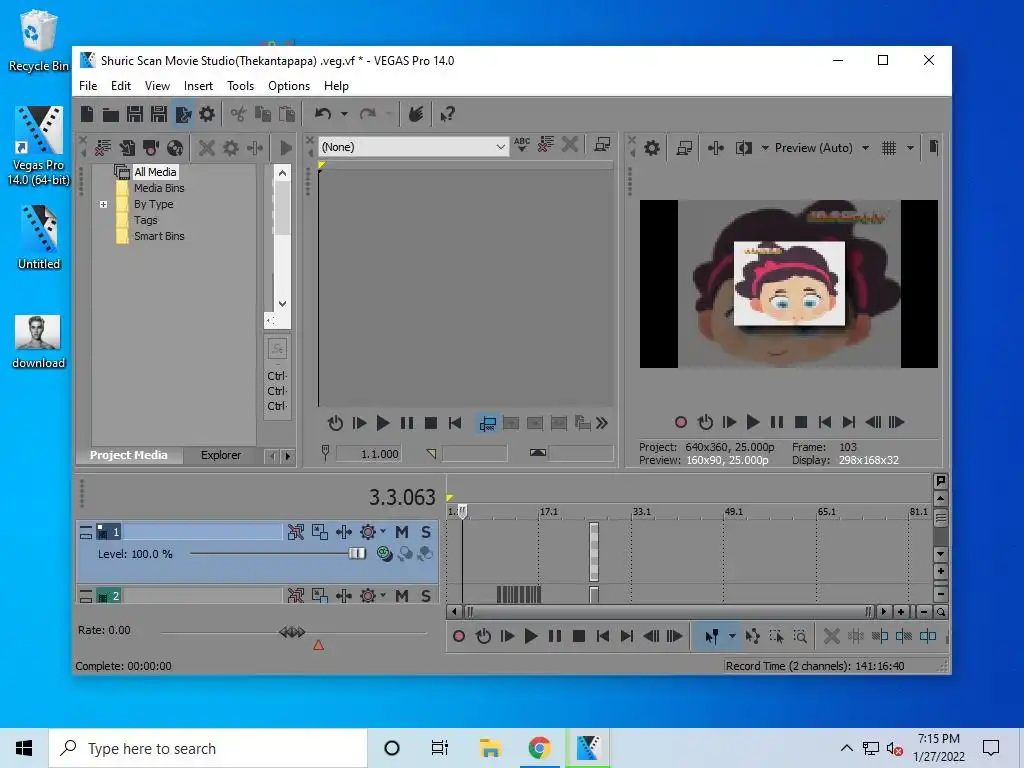
Task: Open the overlays grid icon in the preview
Action: point(889,148)
